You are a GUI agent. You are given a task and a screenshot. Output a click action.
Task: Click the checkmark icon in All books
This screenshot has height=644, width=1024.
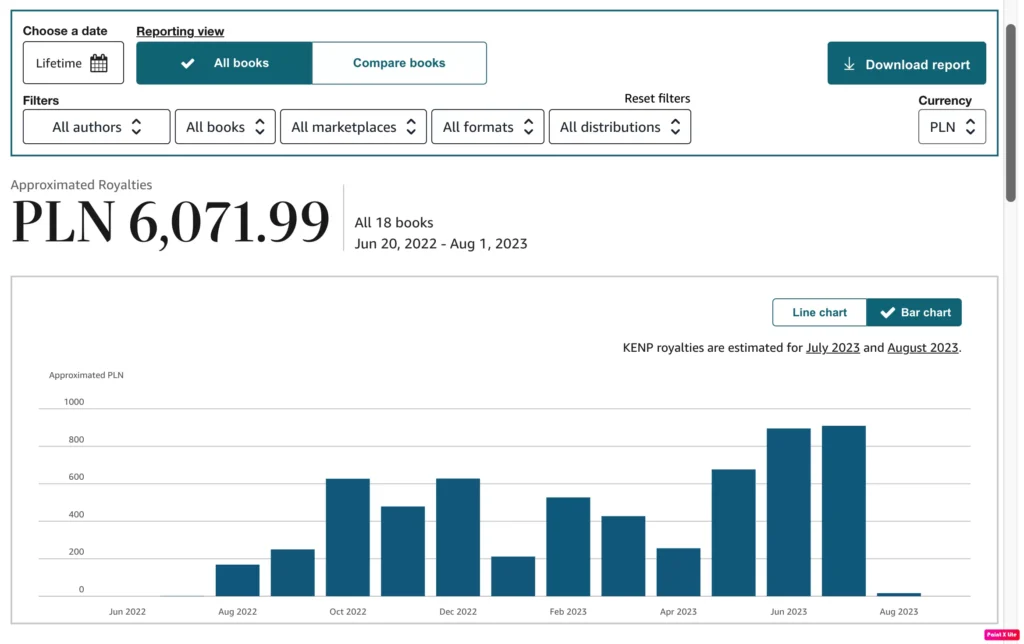[x=187, y=63]
